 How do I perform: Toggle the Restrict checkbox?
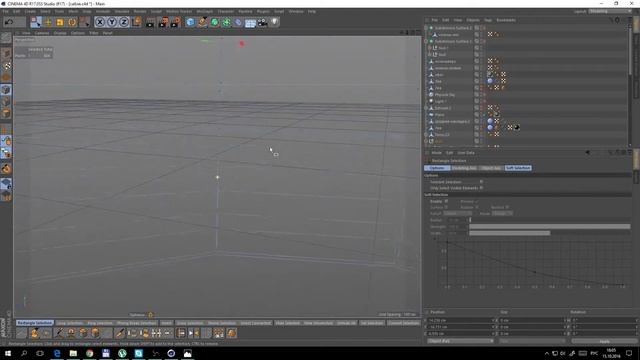tap(507, 207)
